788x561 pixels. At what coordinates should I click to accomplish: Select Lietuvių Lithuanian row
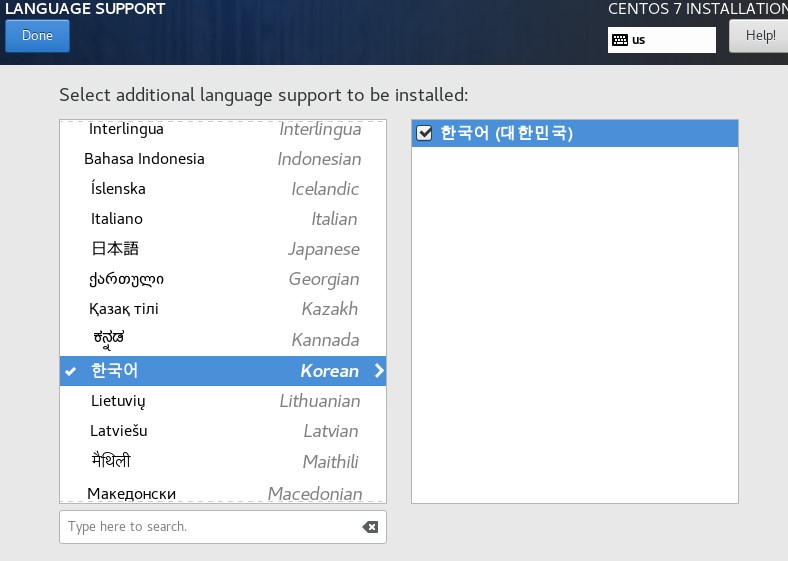click(x=223, y=401)
